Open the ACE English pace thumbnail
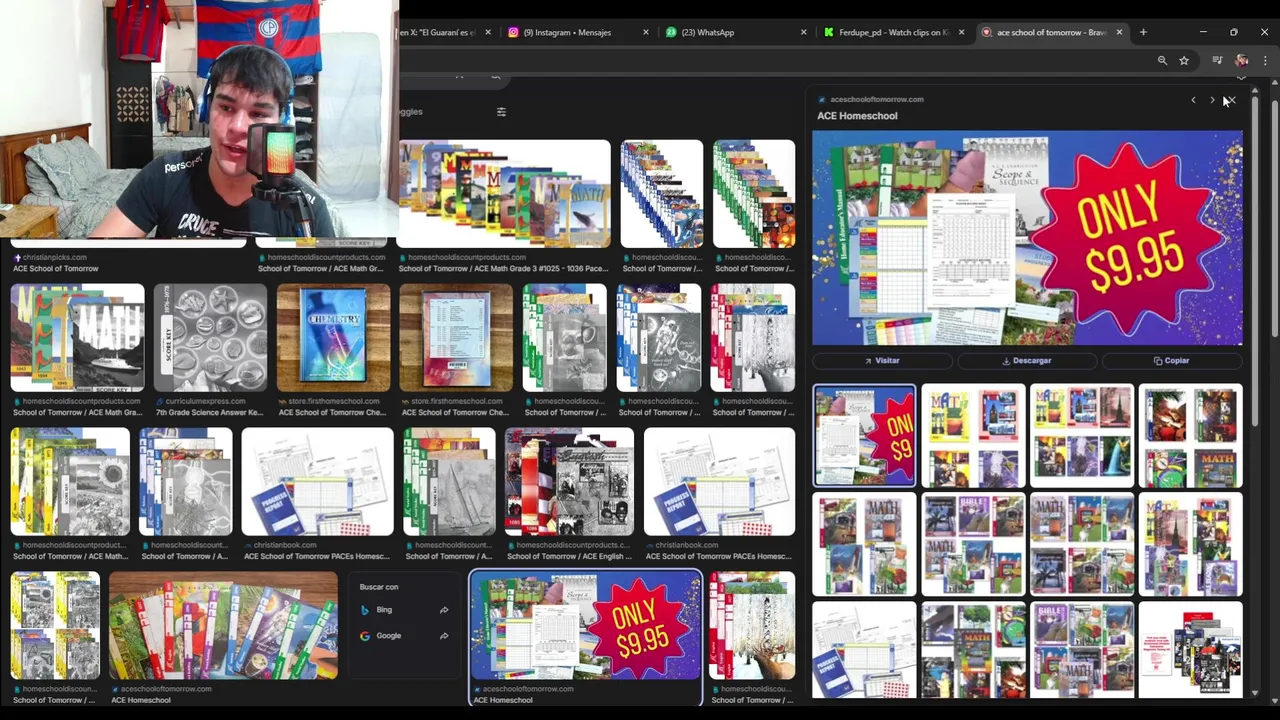Screen dimensions: 1280x720 pos(569,482)
